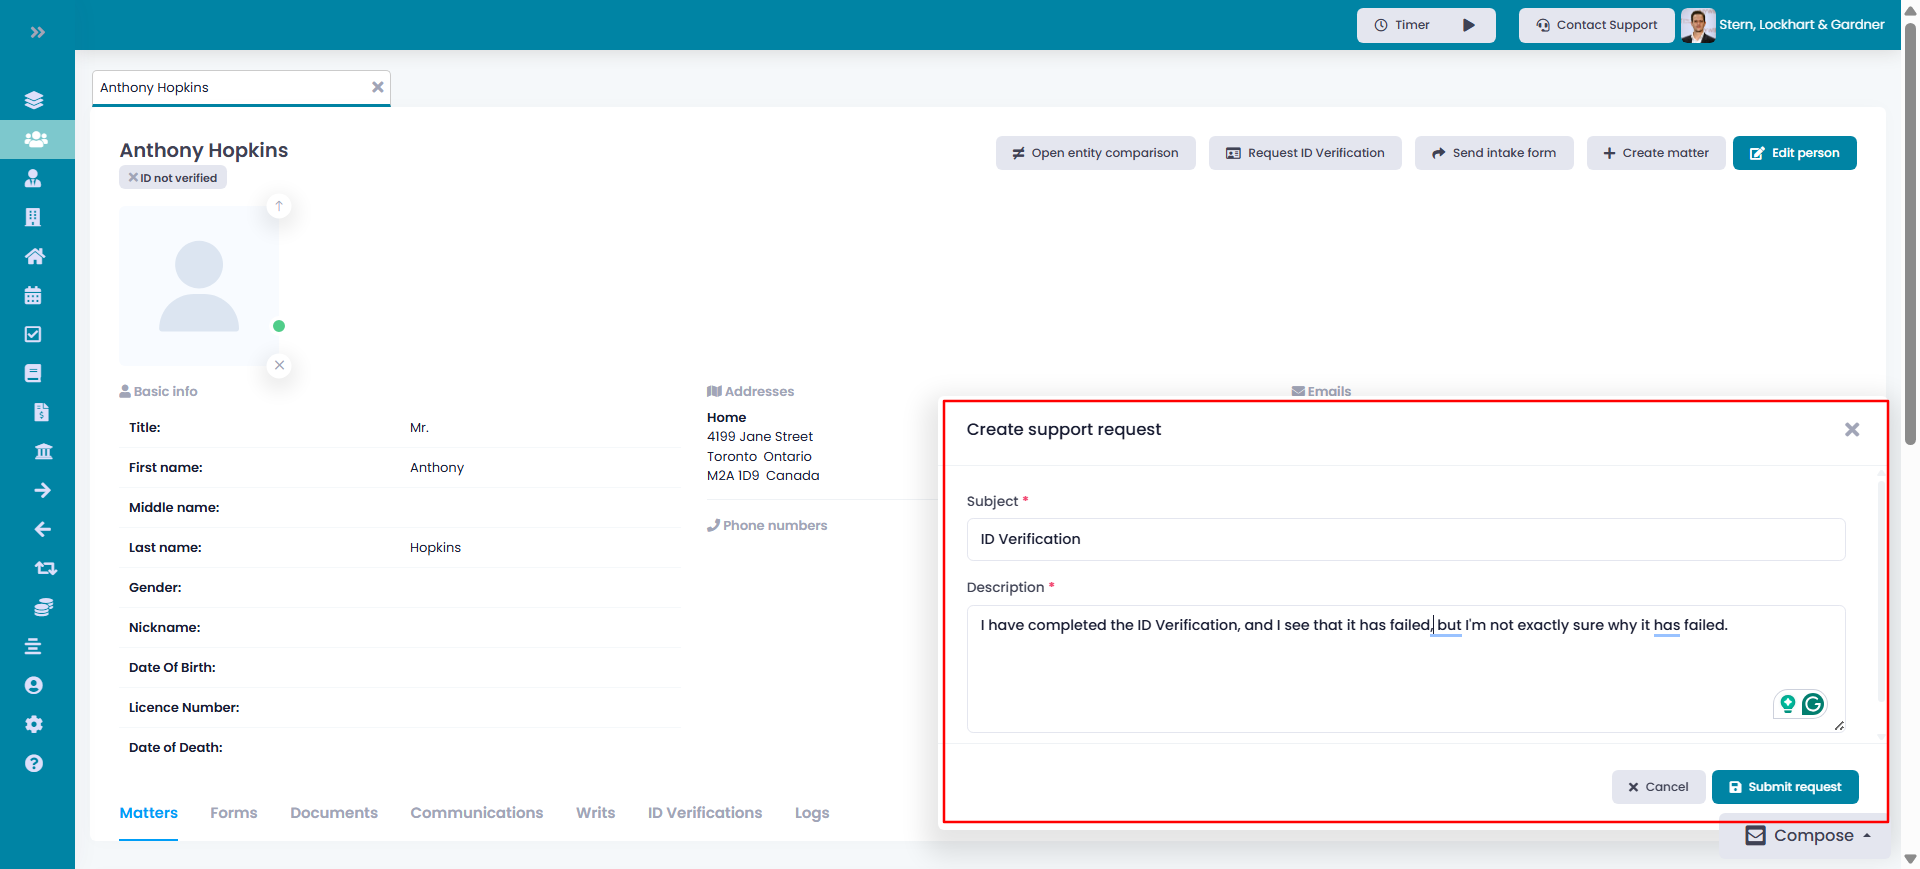Click the Edit person button
The width and height of the screenshot is (1920, 869).
tap(1794, 153)
